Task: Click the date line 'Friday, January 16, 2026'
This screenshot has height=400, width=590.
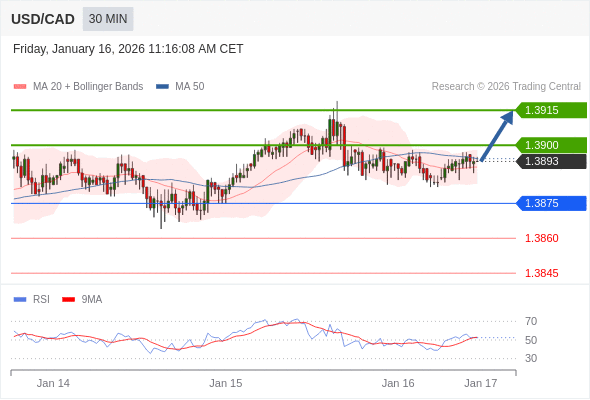Action: pyautogui.click(x=128, y=49)
